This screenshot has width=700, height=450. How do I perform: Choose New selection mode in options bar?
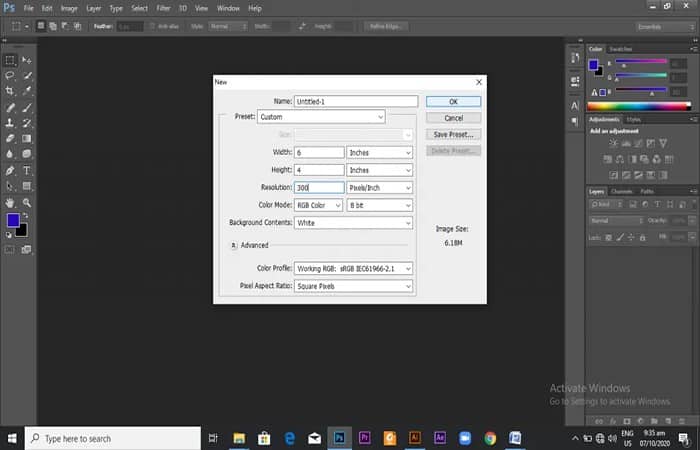point(41,26)
